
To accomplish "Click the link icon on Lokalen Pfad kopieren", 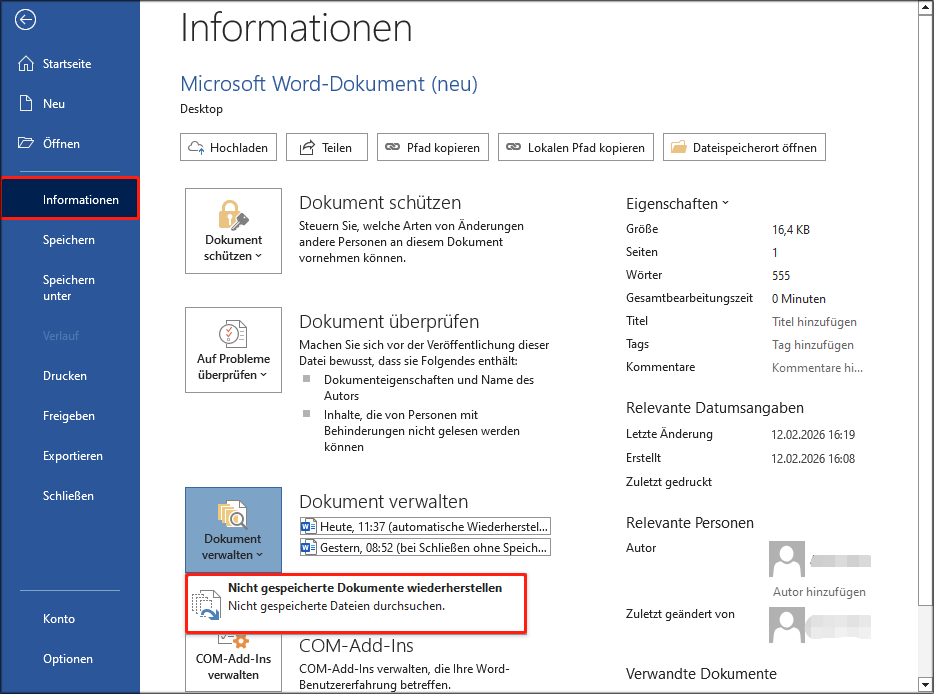I will tap(513, 147).
